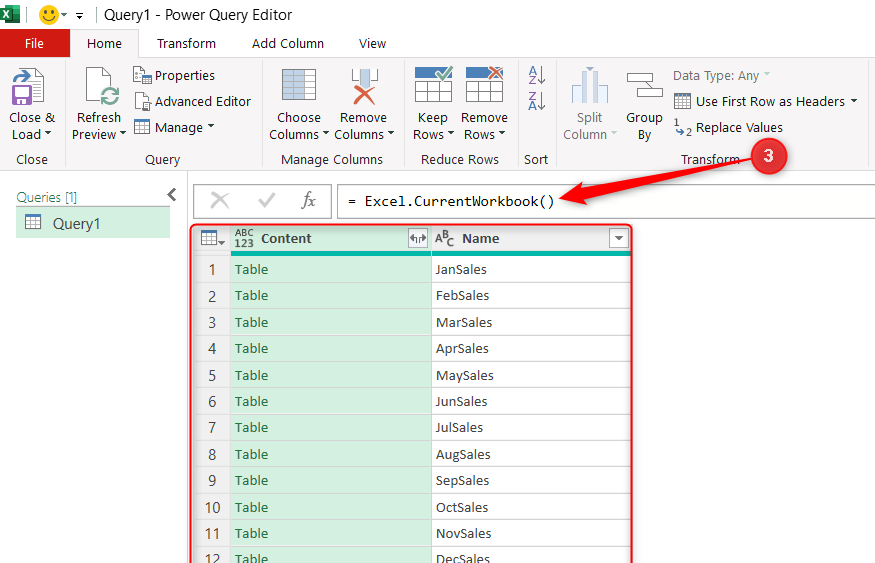Expand the Refresh Preview dropdown arrow
Image resolution: width=875 pixels, height=563 pixels.
(x=123, y=134)
